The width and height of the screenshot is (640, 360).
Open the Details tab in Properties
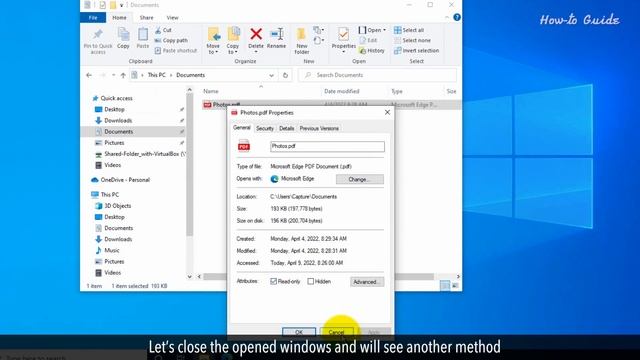287,129
